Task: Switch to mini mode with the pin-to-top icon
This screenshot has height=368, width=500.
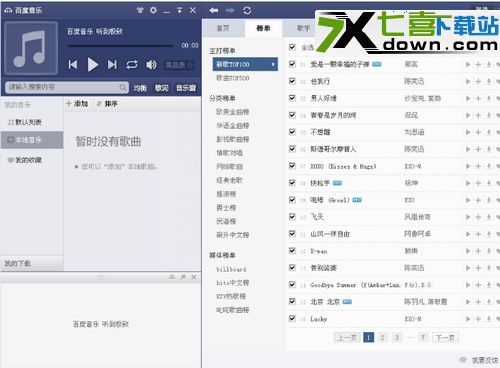Action: [x=179, y=10]
